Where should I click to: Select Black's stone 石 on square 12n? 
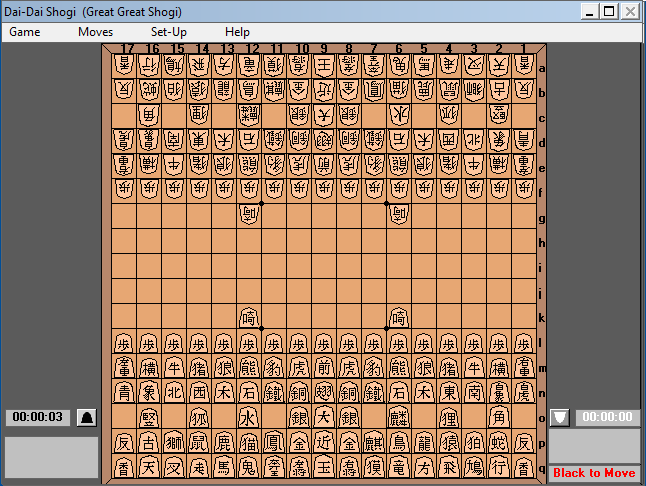(x=249, y=392)
